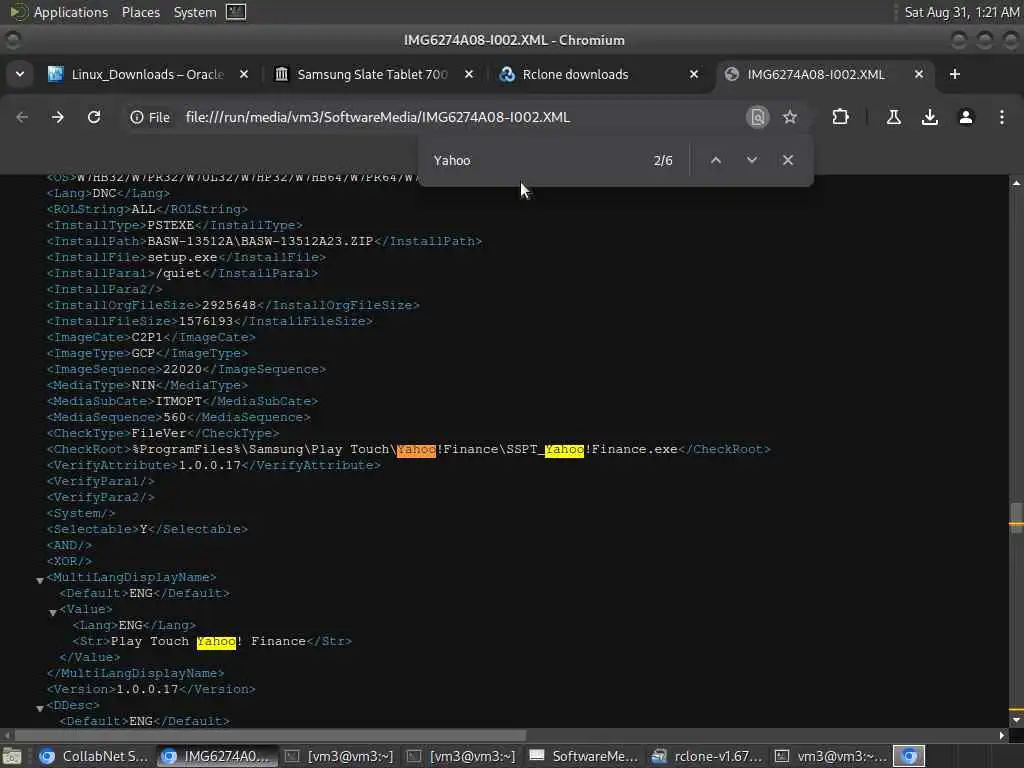Click Yahoo highlight in Play Touch string
The image size is (1024, 768).
216,641
